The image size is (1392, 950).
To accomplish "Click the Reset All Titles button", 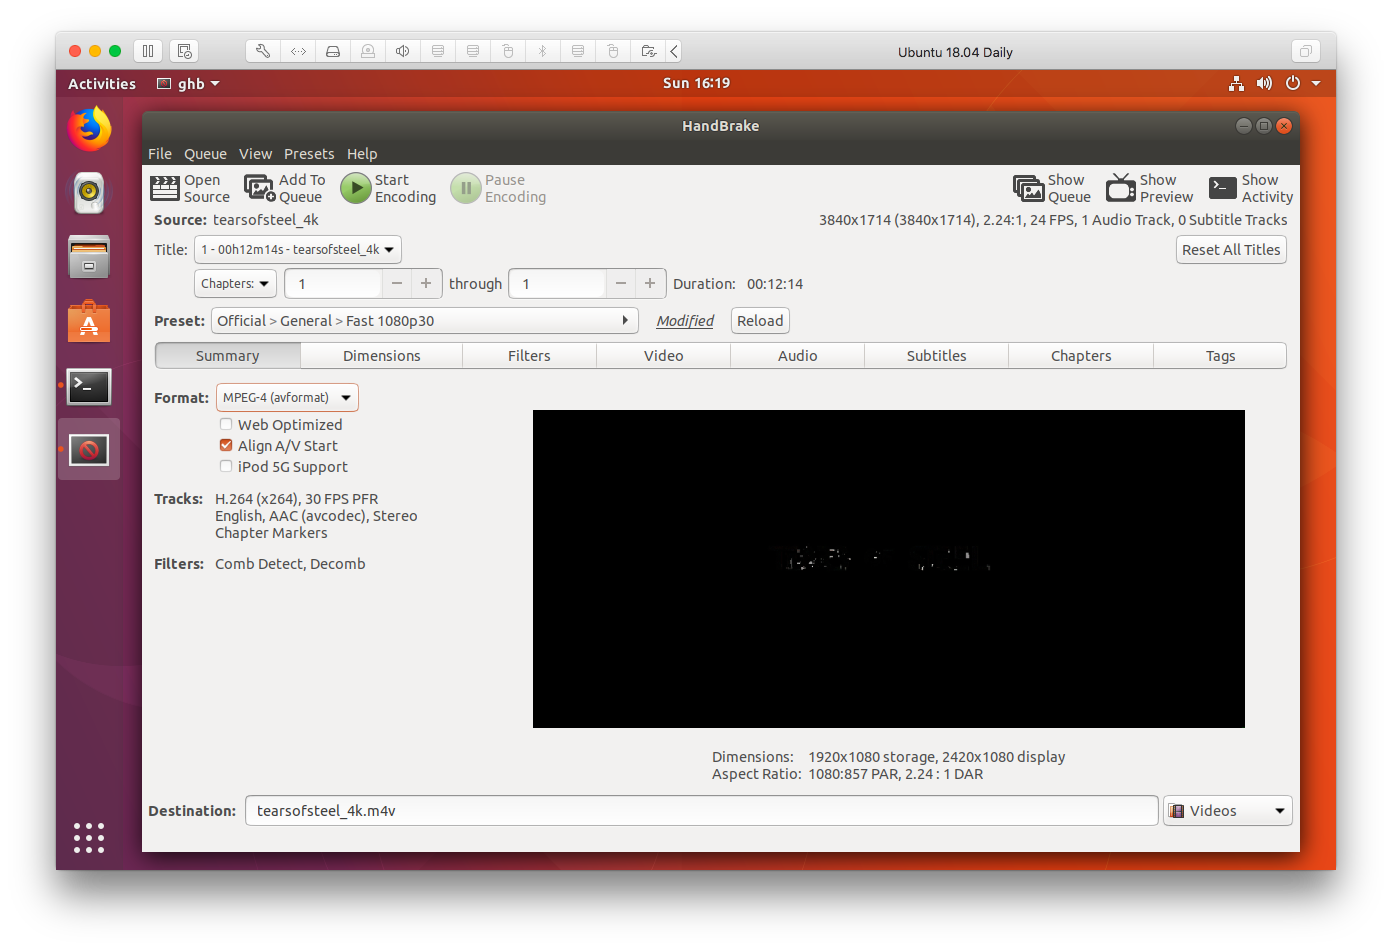I will click(1231, 250).
